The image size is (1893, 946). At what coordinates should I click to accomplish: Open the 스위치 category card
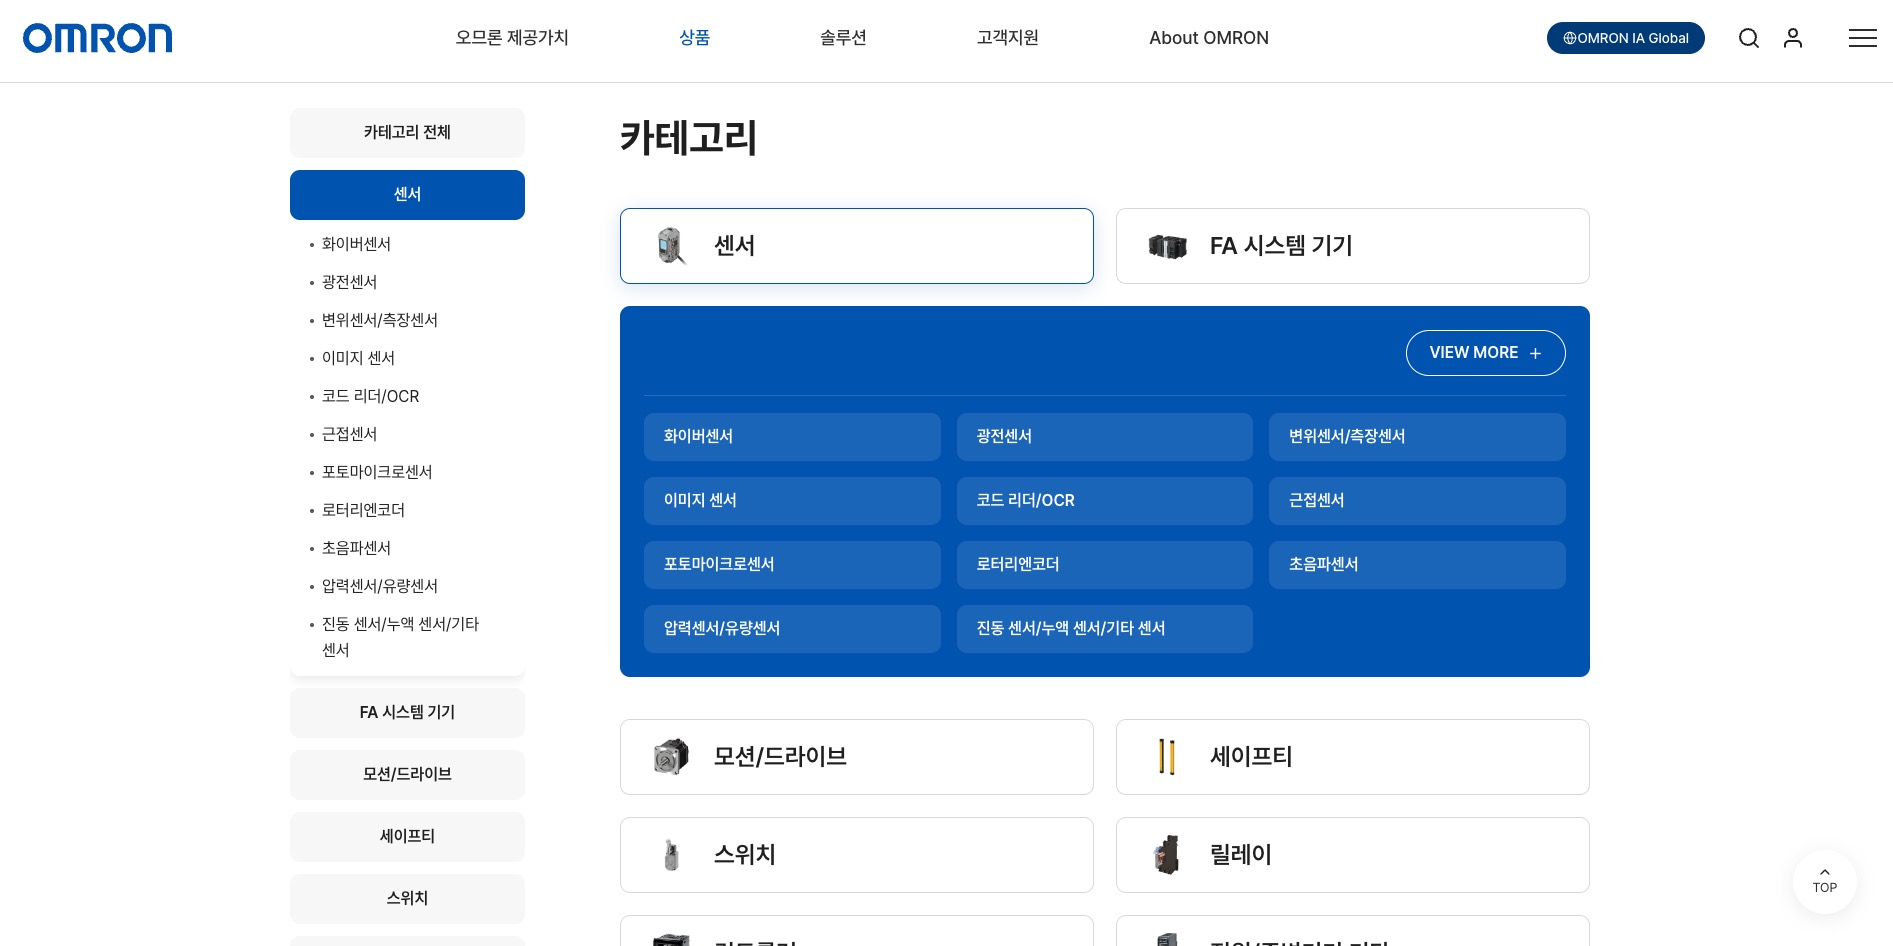point(856,855)
